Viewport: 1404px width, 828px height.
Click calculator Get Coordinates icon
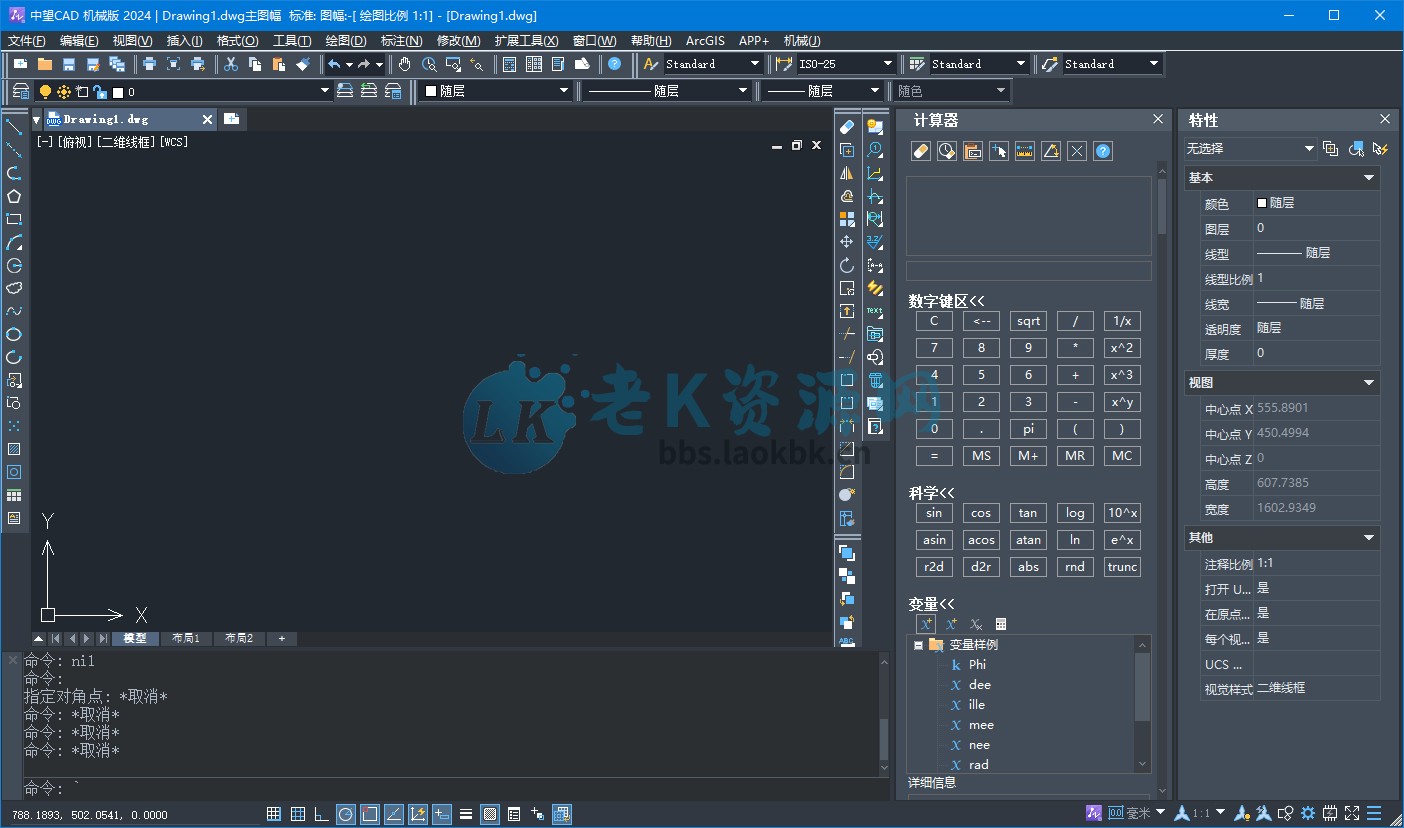click(x=999, y=151)
